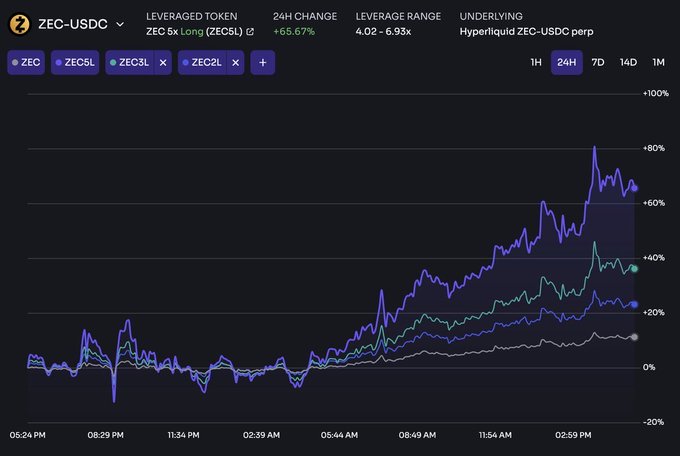Toggle the ZEC2L series chip

click(x=202, y=62)
